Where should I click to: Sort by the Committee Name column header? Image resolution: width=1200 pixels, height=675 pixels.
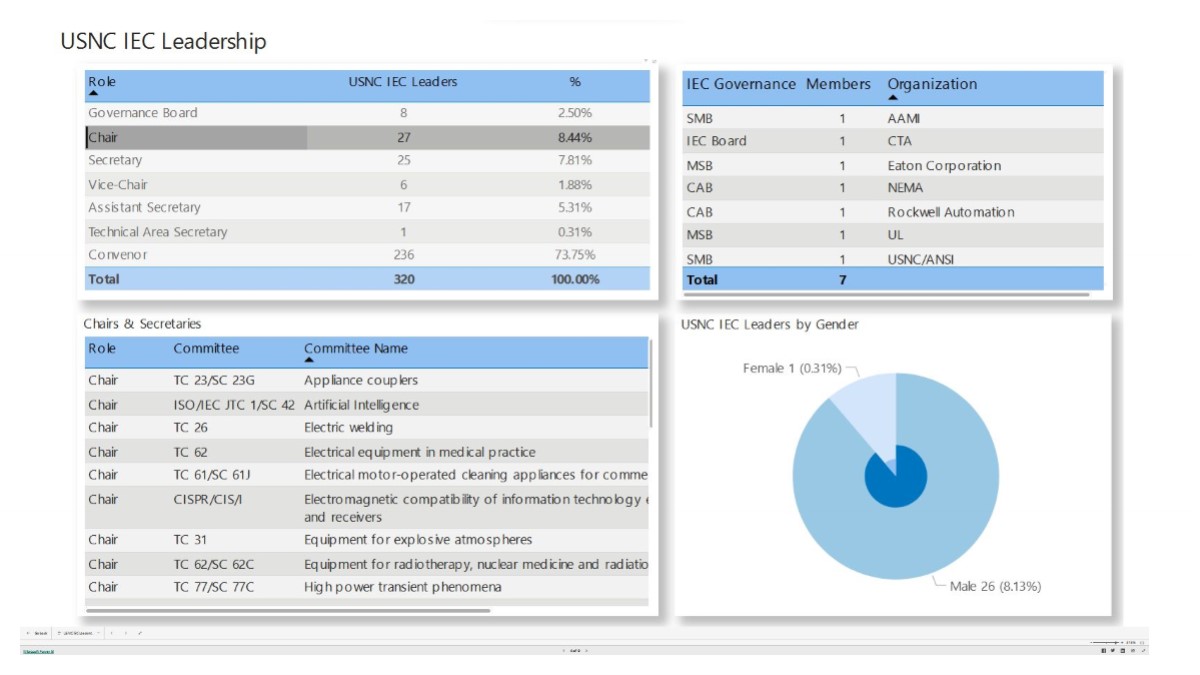pos(355,349)
